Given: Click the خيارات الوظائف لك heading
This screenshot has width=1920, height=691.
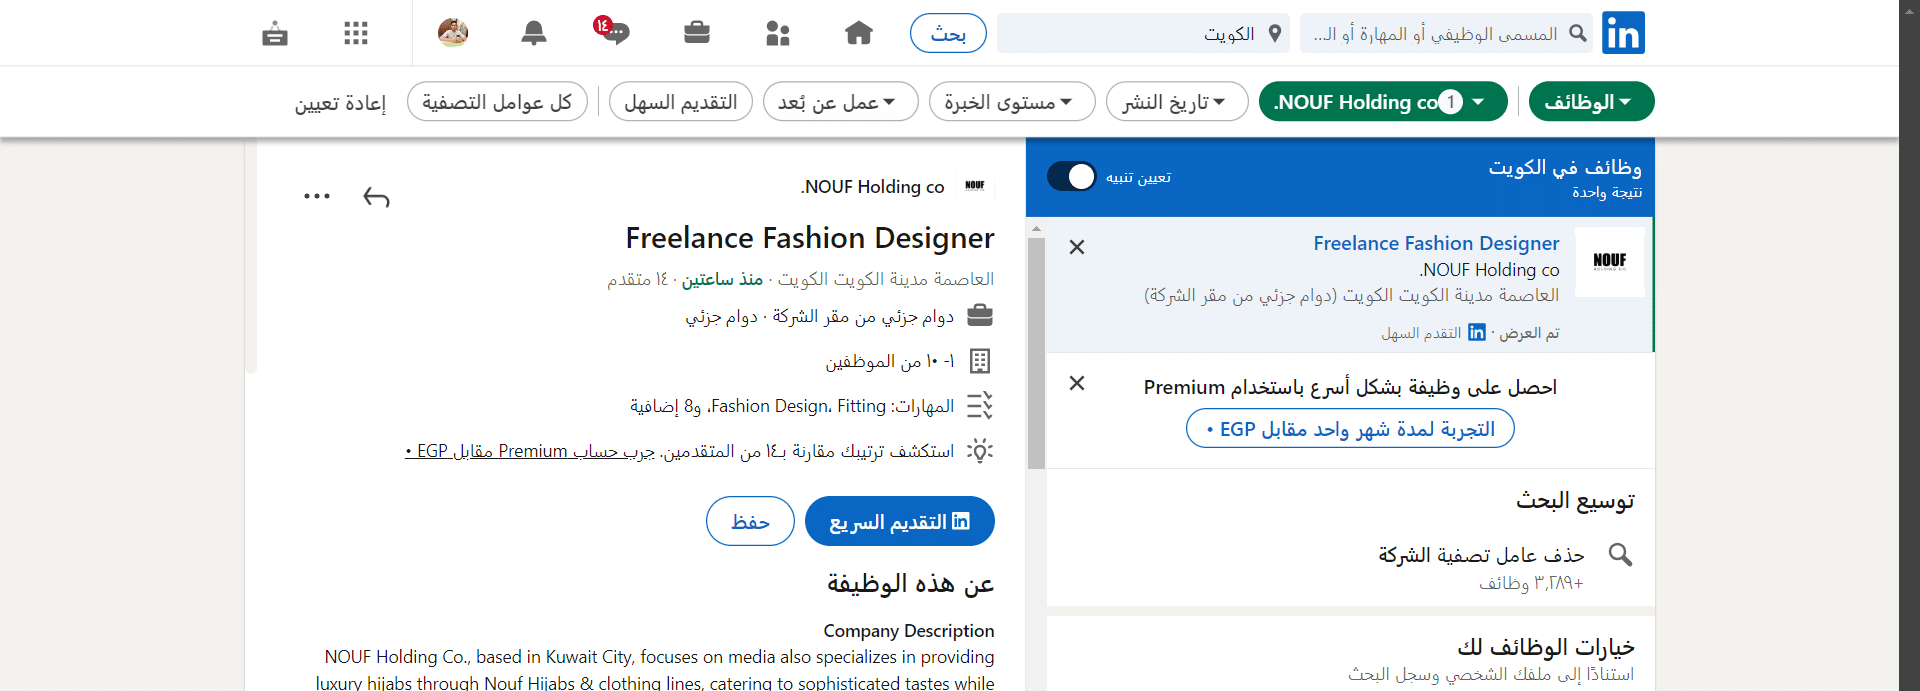Looking at the screenshot, I should pyautogui.click(x=1546, y=648).
